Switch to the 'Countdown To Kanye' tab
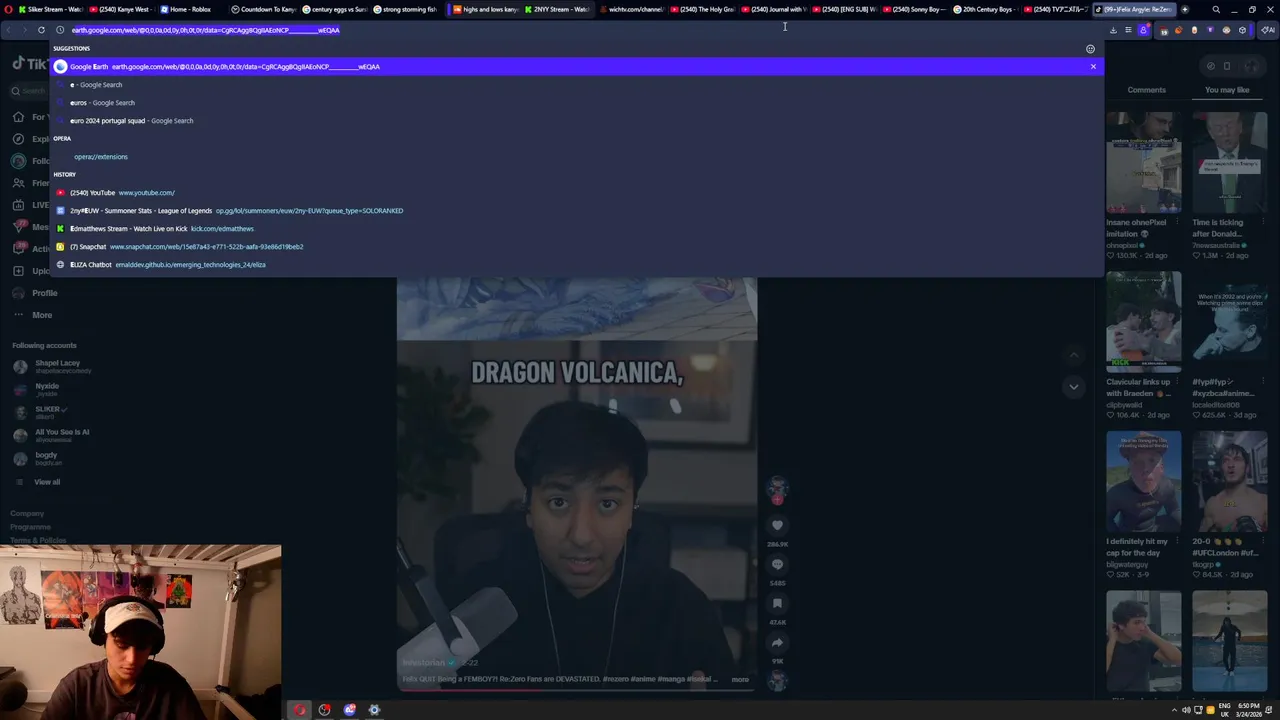Screen dimensions: 1280x720 (262, 9)
